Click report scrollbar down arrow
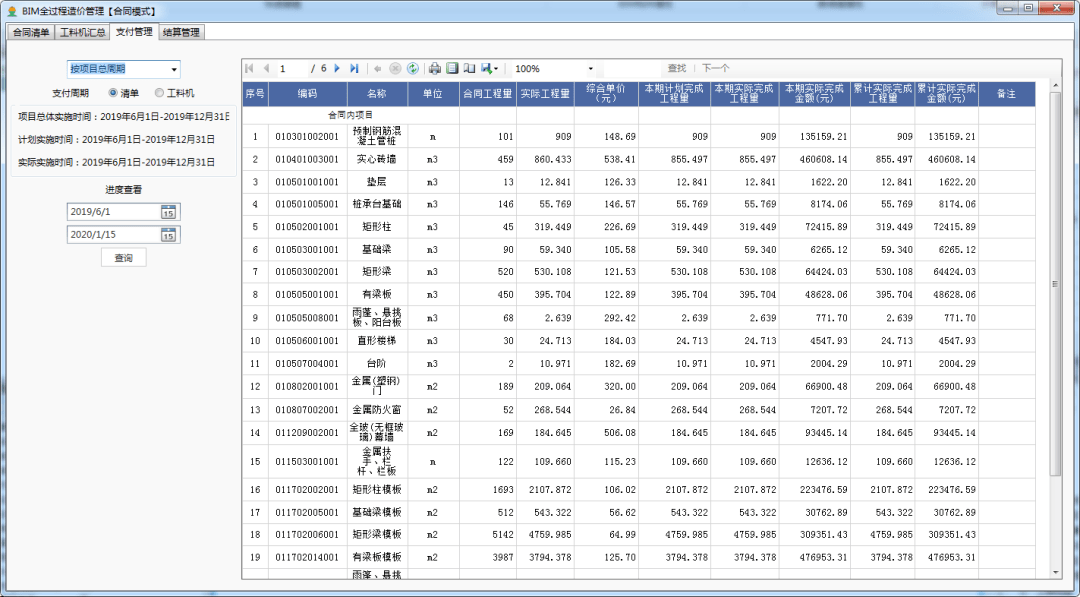The image size is (1080, 597). pos(1055,573)
